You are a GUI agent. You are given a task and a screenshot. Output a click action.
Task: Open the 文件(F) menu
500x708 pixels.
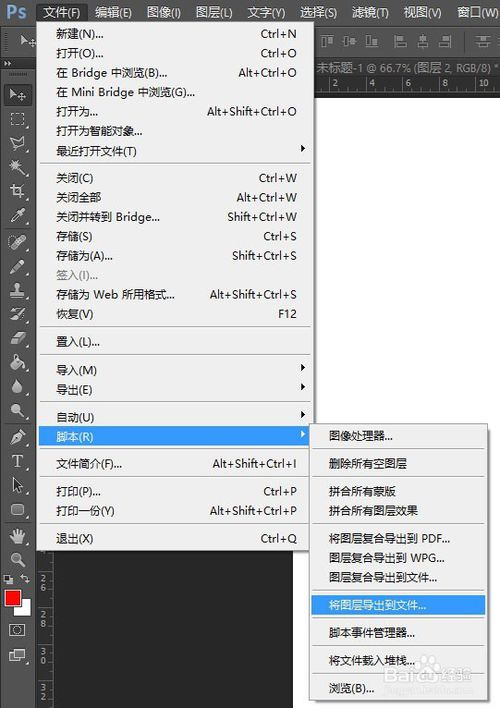pos(62,12)
